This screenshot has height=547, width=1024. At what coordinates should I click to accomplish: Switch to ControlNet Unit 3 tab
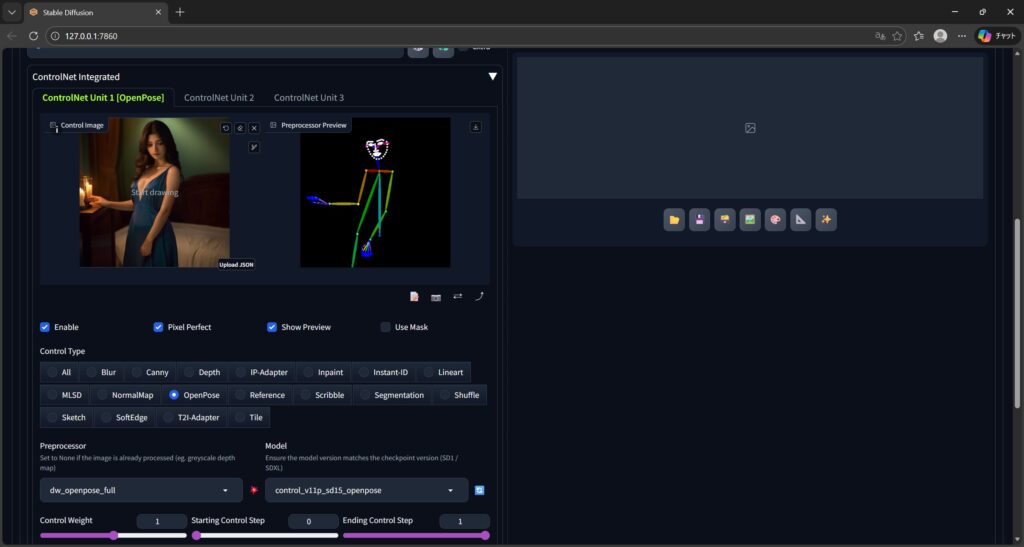click(x=309, y=98)
